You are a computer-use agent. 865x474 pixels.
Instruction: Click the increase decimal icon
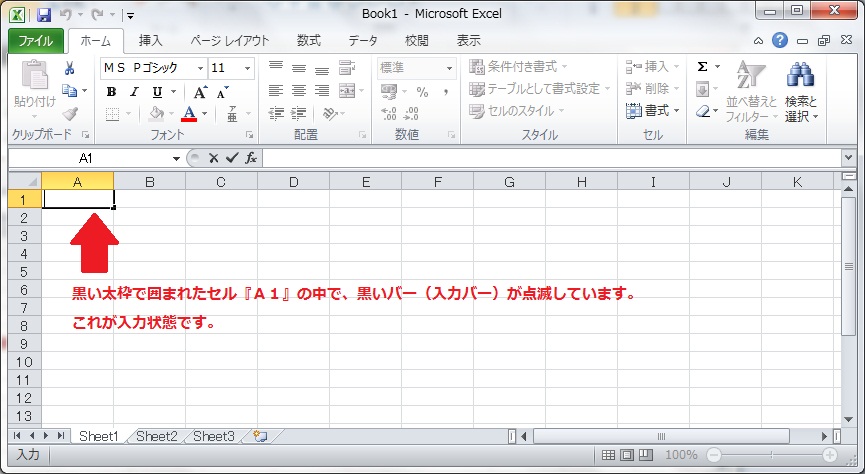pos(389,114)
